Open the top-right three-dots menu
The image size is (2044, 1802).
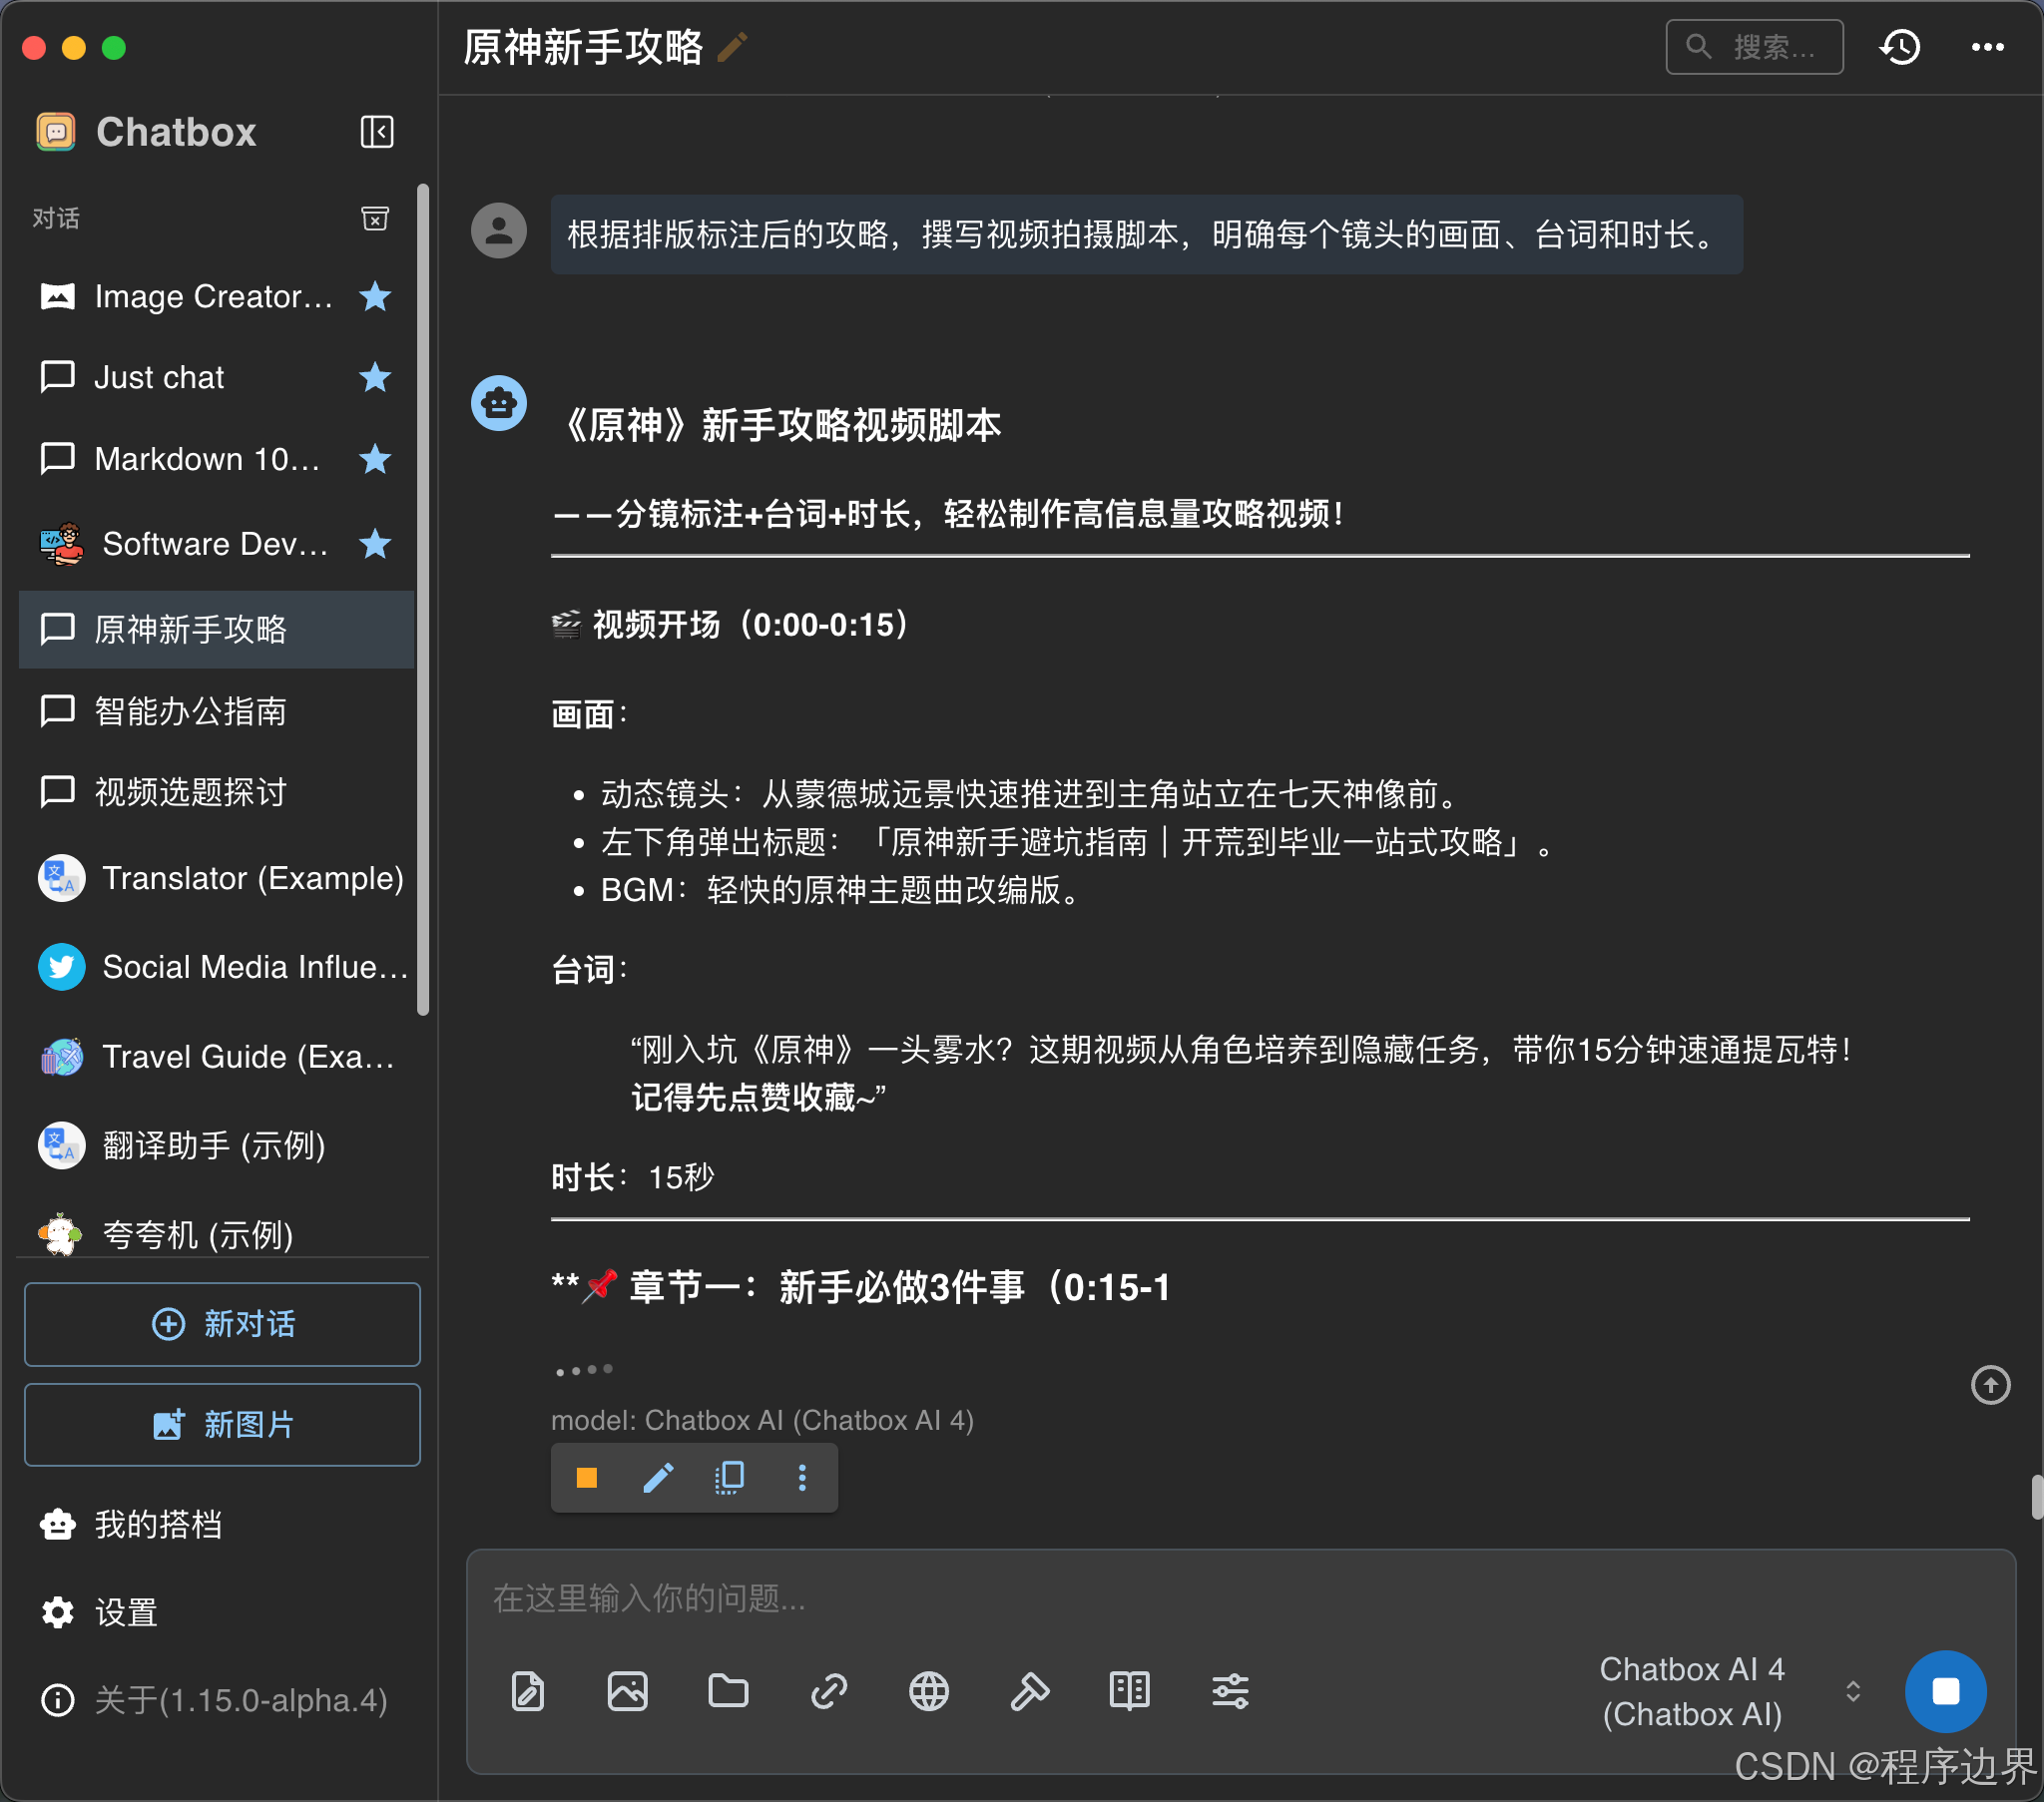click(x=1987, y=47)
